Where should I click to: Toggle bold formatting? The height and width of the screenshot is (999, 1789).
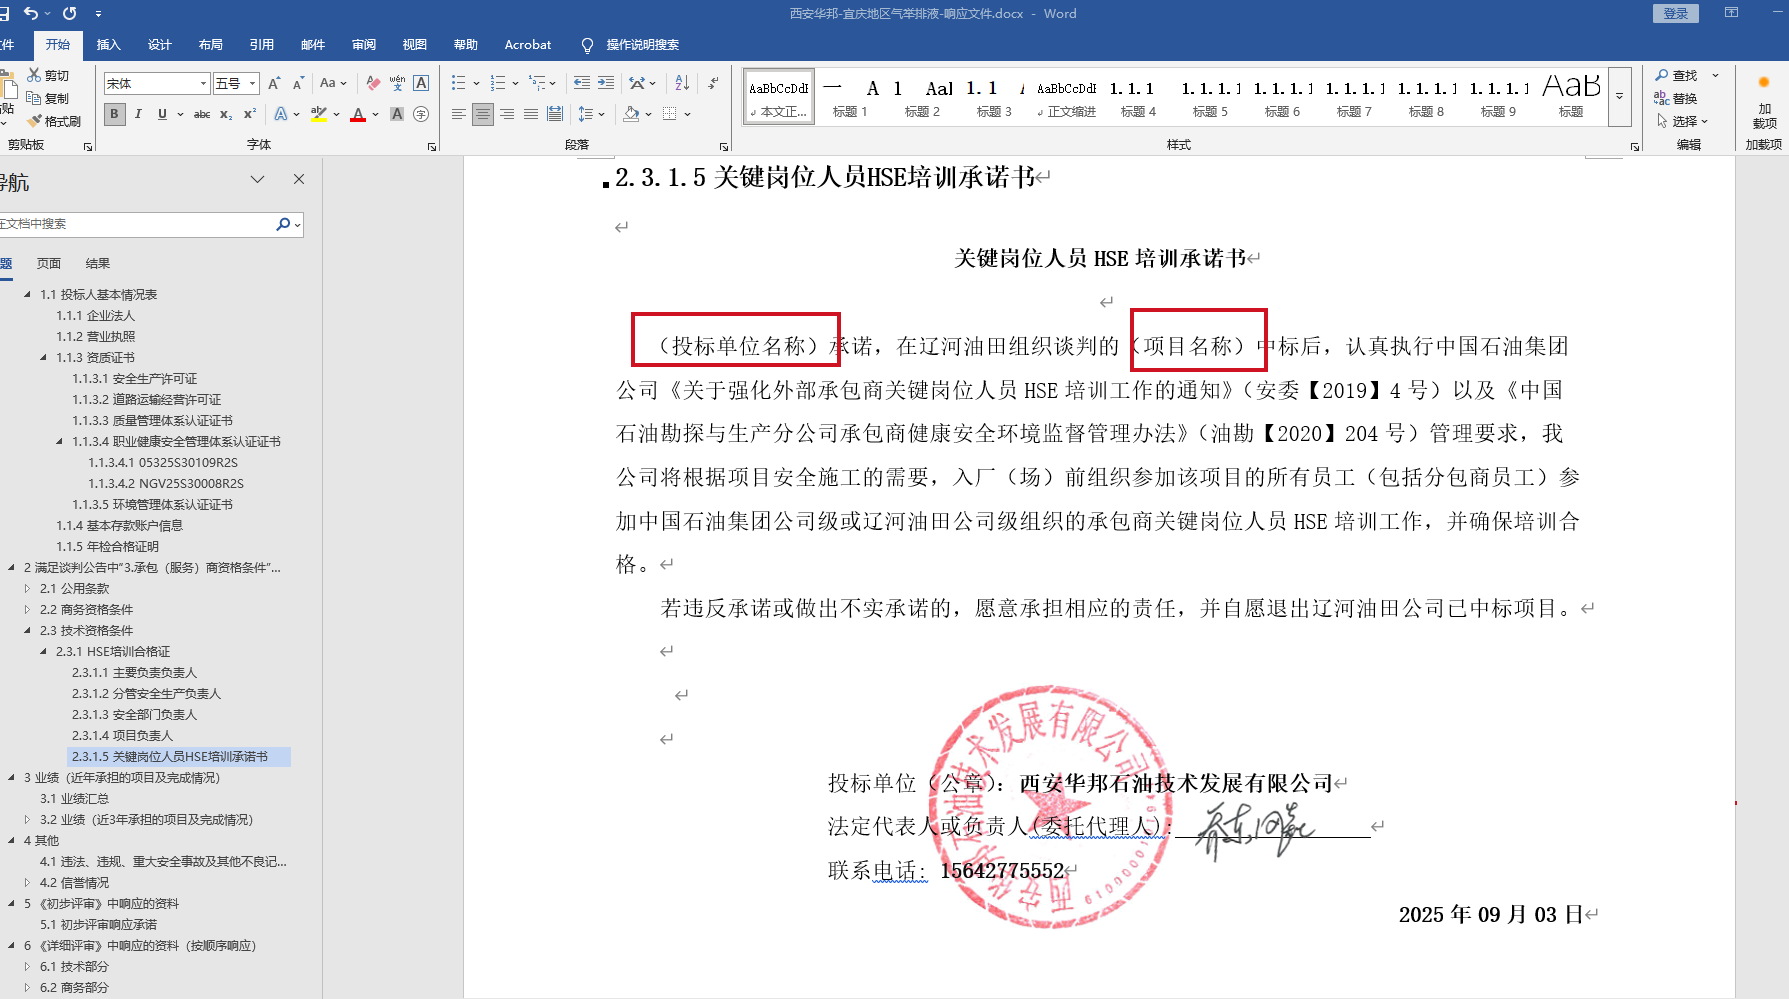tap(114, 114)
